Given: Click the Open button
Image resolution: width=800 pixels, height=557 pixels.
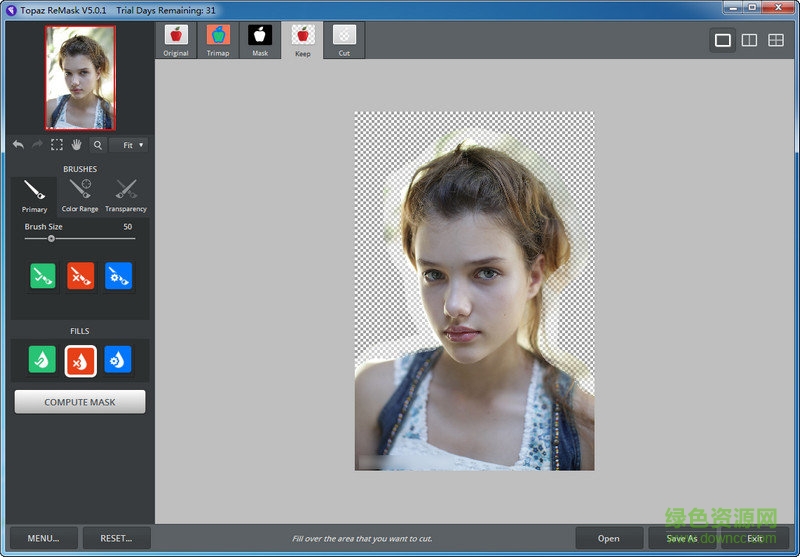Looking at the screenshot, I should 609,538.
